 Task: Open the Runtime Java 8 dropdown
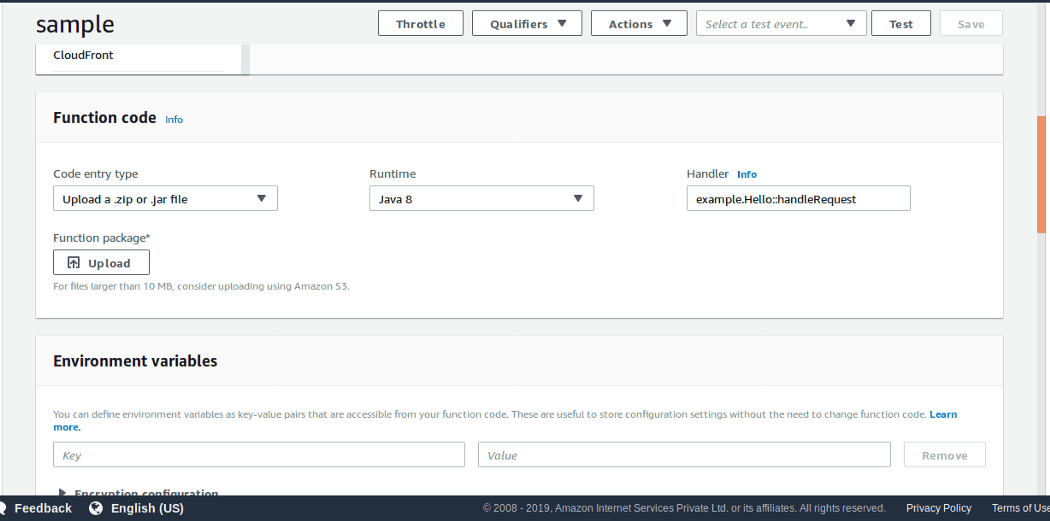pos(481,199)
